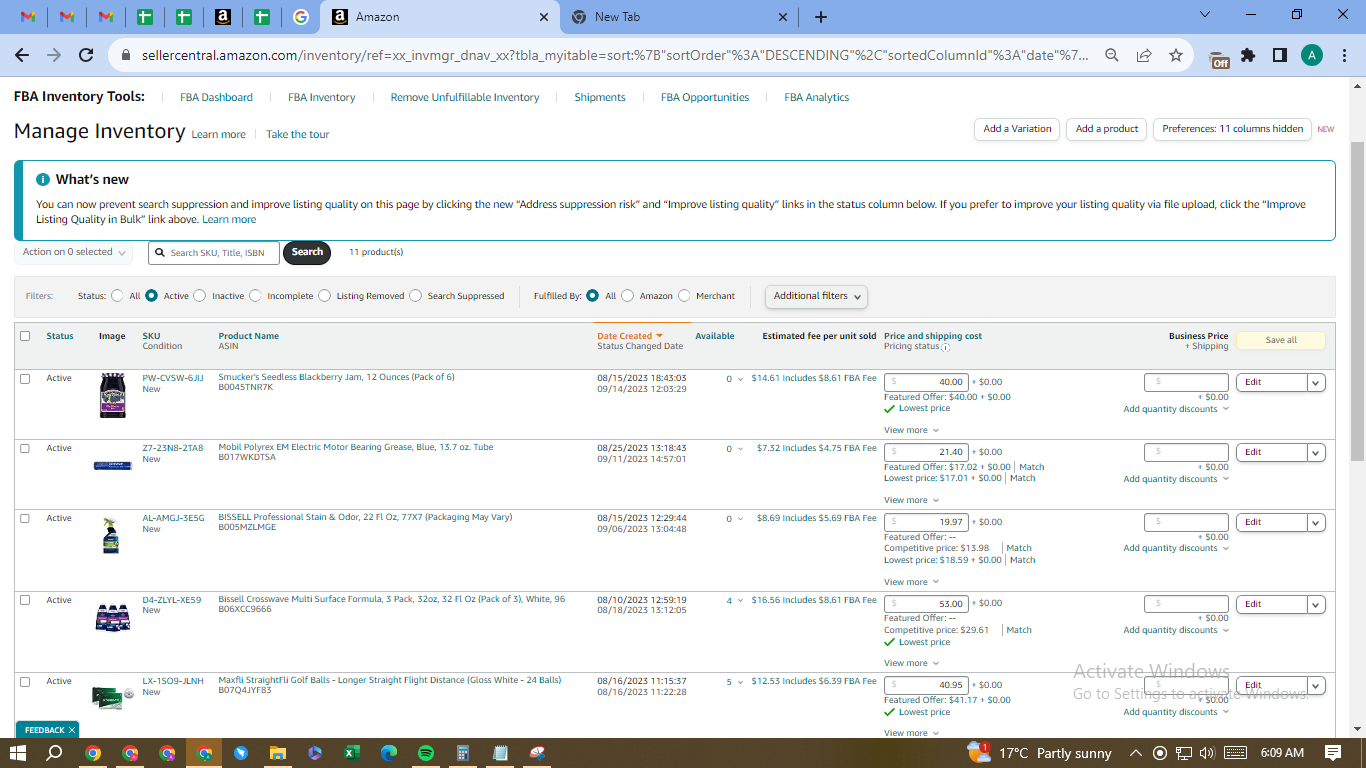Screen dimensions: 1366x768
Task: Open a new browser tab with plus
Action: pyautogui.click(x=821, y=17)
